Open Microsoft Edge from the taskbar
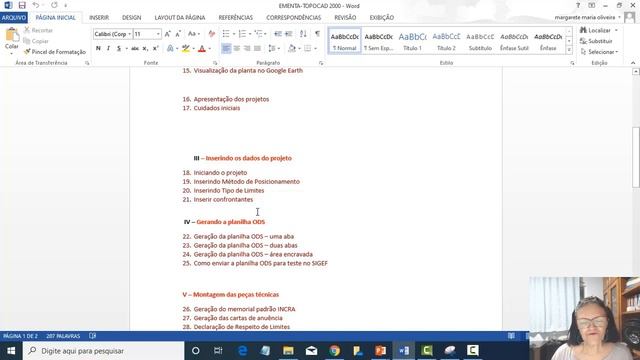Image resolution: width=640 pixels, height=360 pixels. coord(242,351)
